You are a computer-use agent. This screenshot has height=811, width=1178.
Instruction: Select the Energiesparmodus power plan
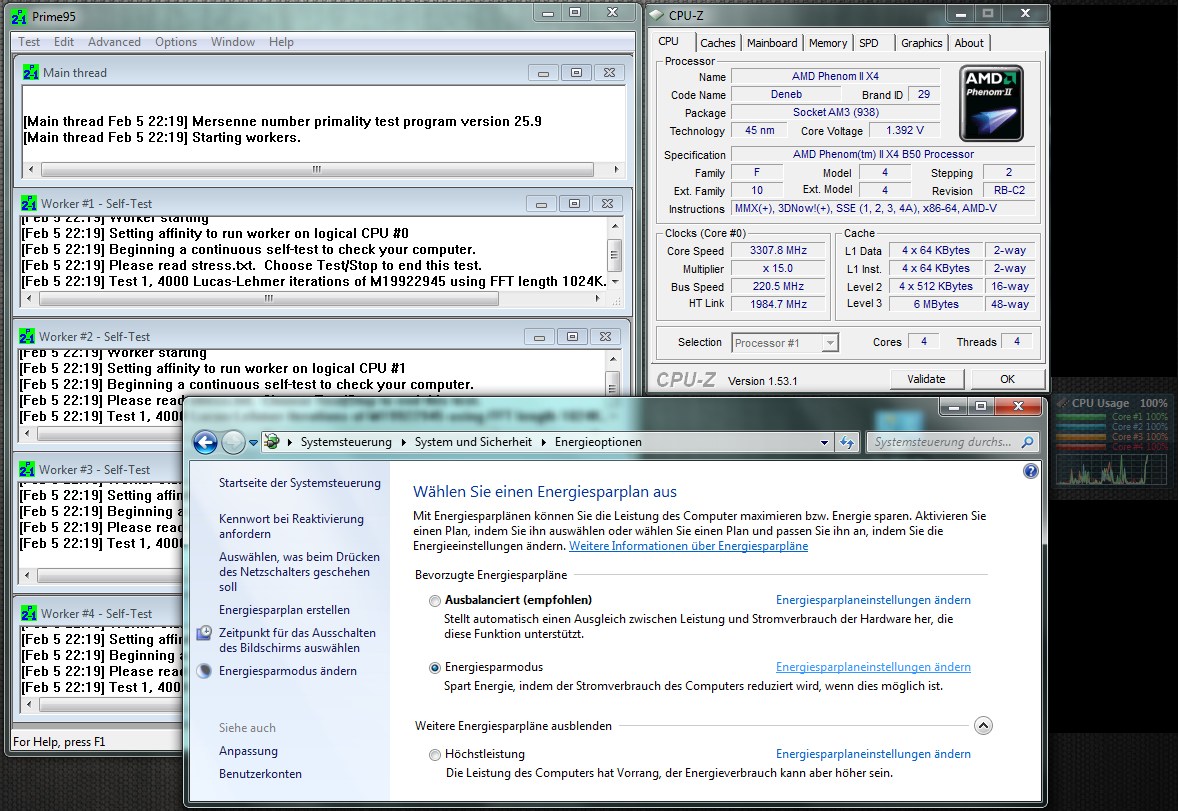(x=434, y=667)
